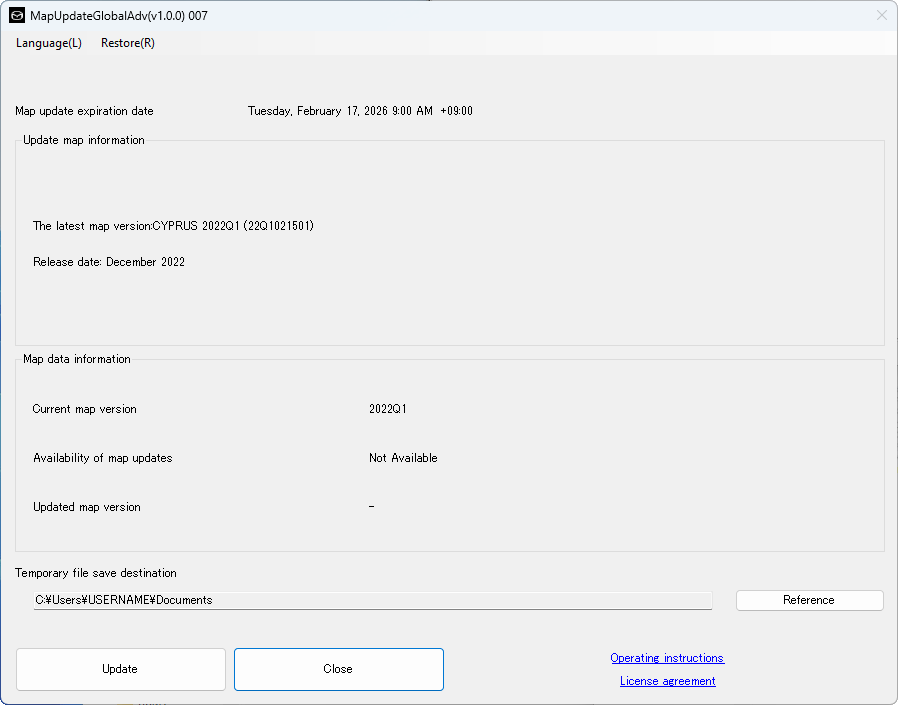Click the map update expiration date value
Image resolution: width=898 pixels, height=705 pixels.
pos(360,111)
